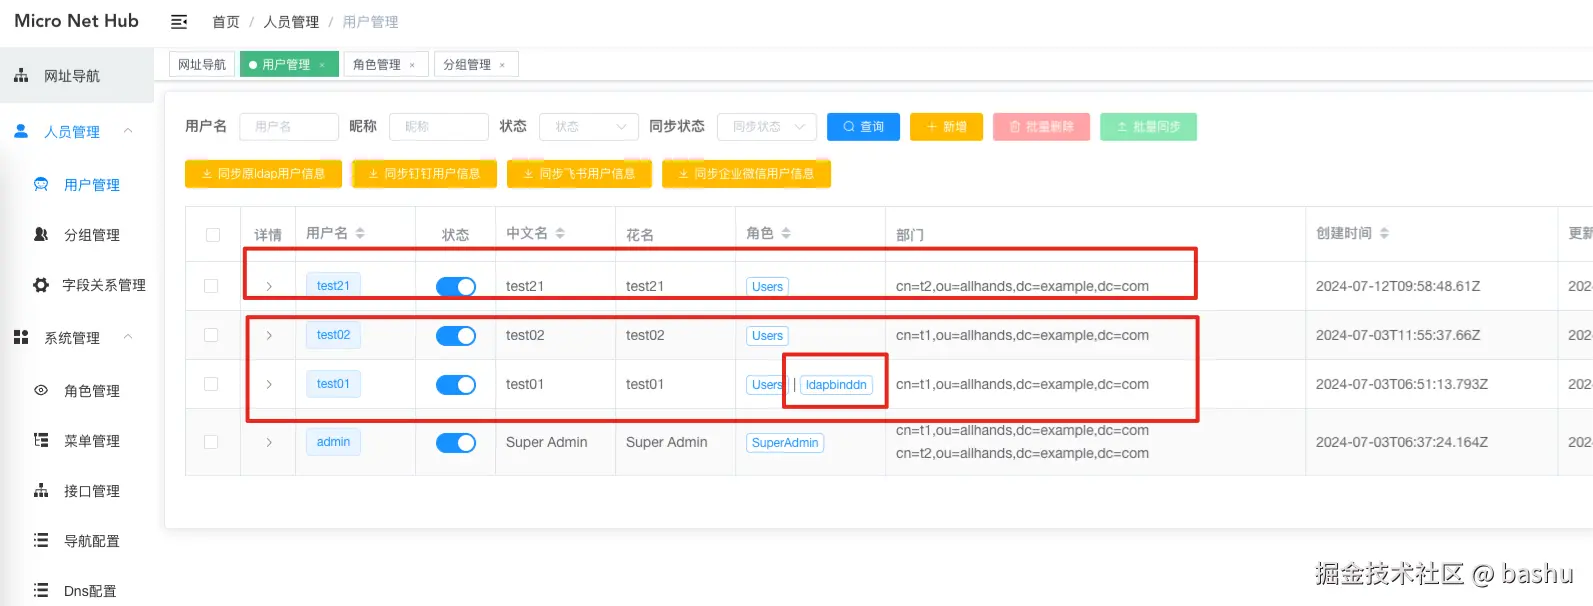
Task: Expand details of test02 row
Action: [269, 335]
